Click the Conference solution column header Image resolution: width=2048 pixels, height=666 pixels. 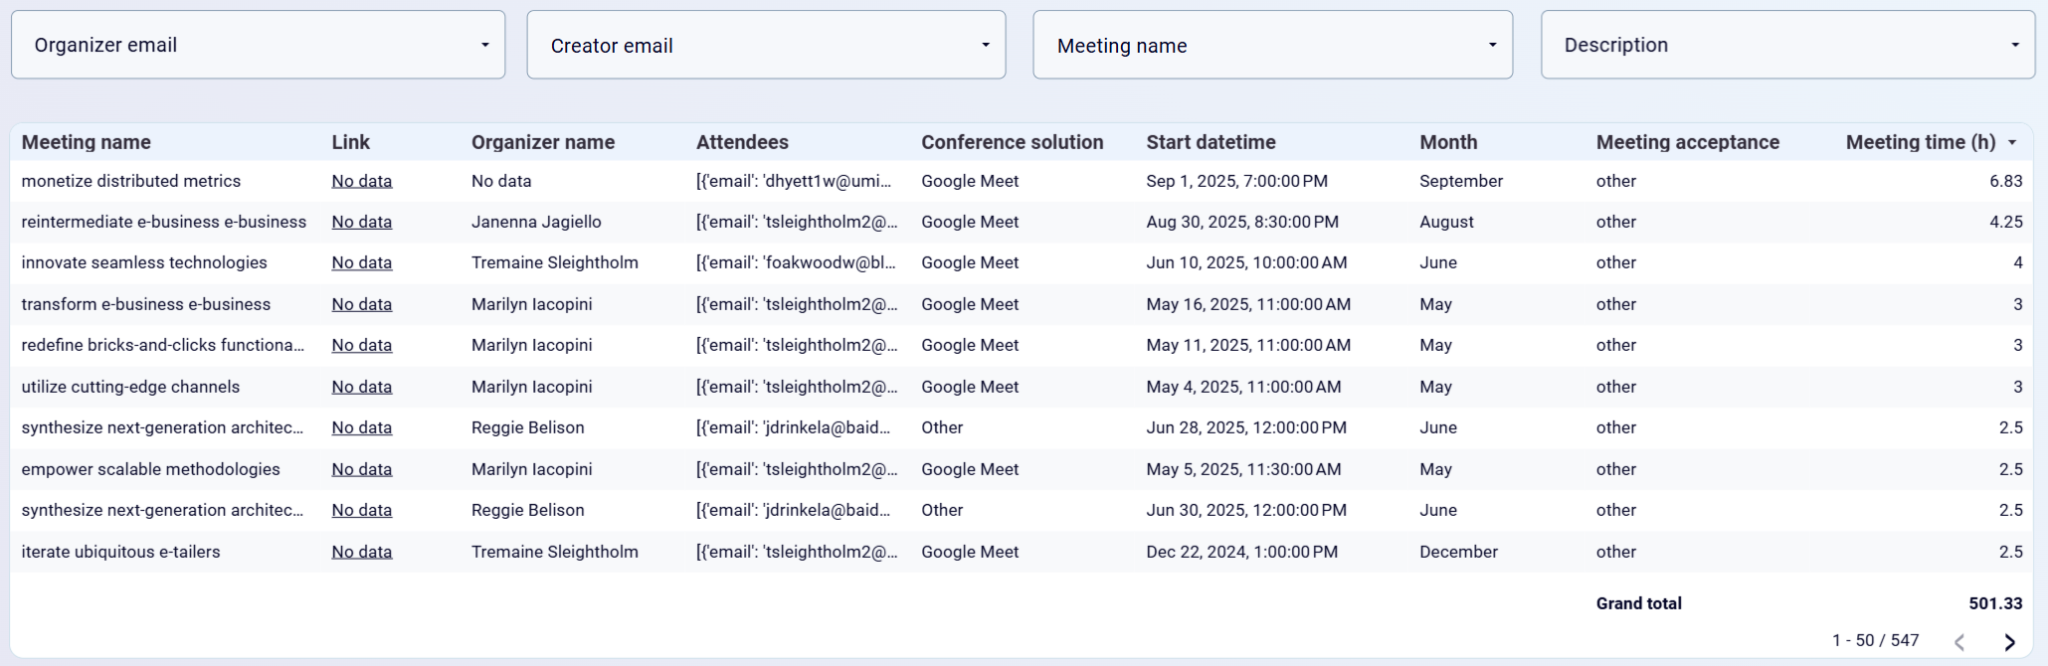[1012, 142]
